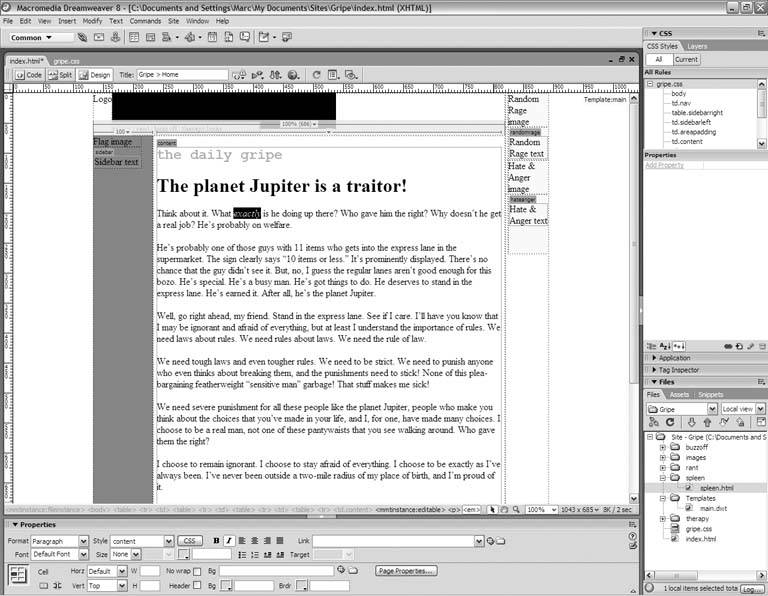Switch to Split view
This screenshot has width=768, height=596.
point(60,75)
